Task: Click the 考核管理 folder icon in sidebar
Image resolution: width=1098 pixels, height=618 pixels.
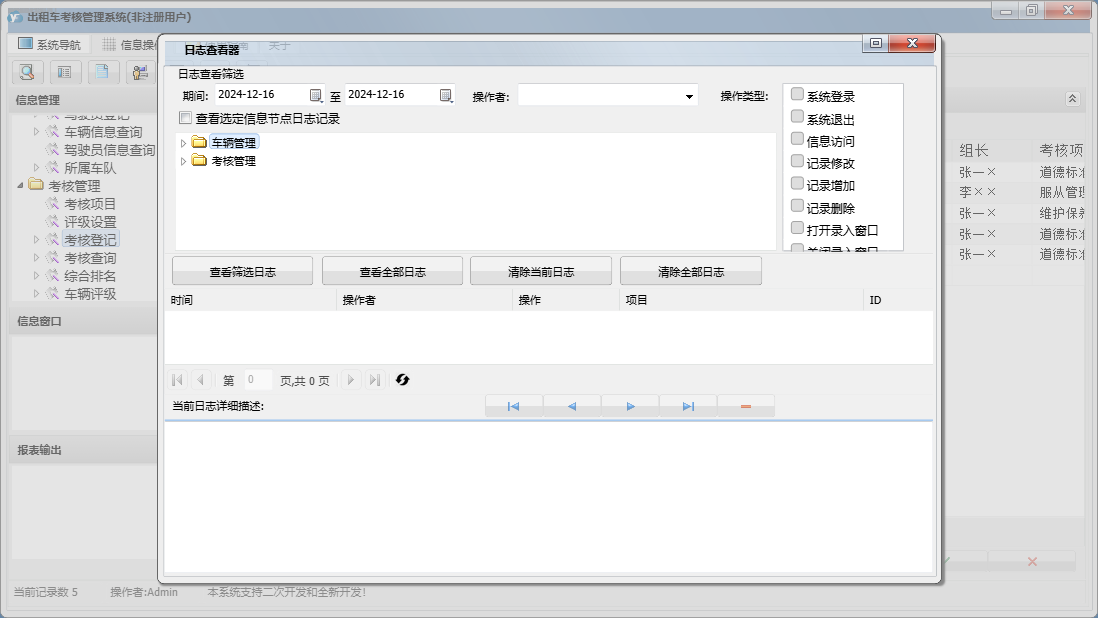Action: point(36,185)
